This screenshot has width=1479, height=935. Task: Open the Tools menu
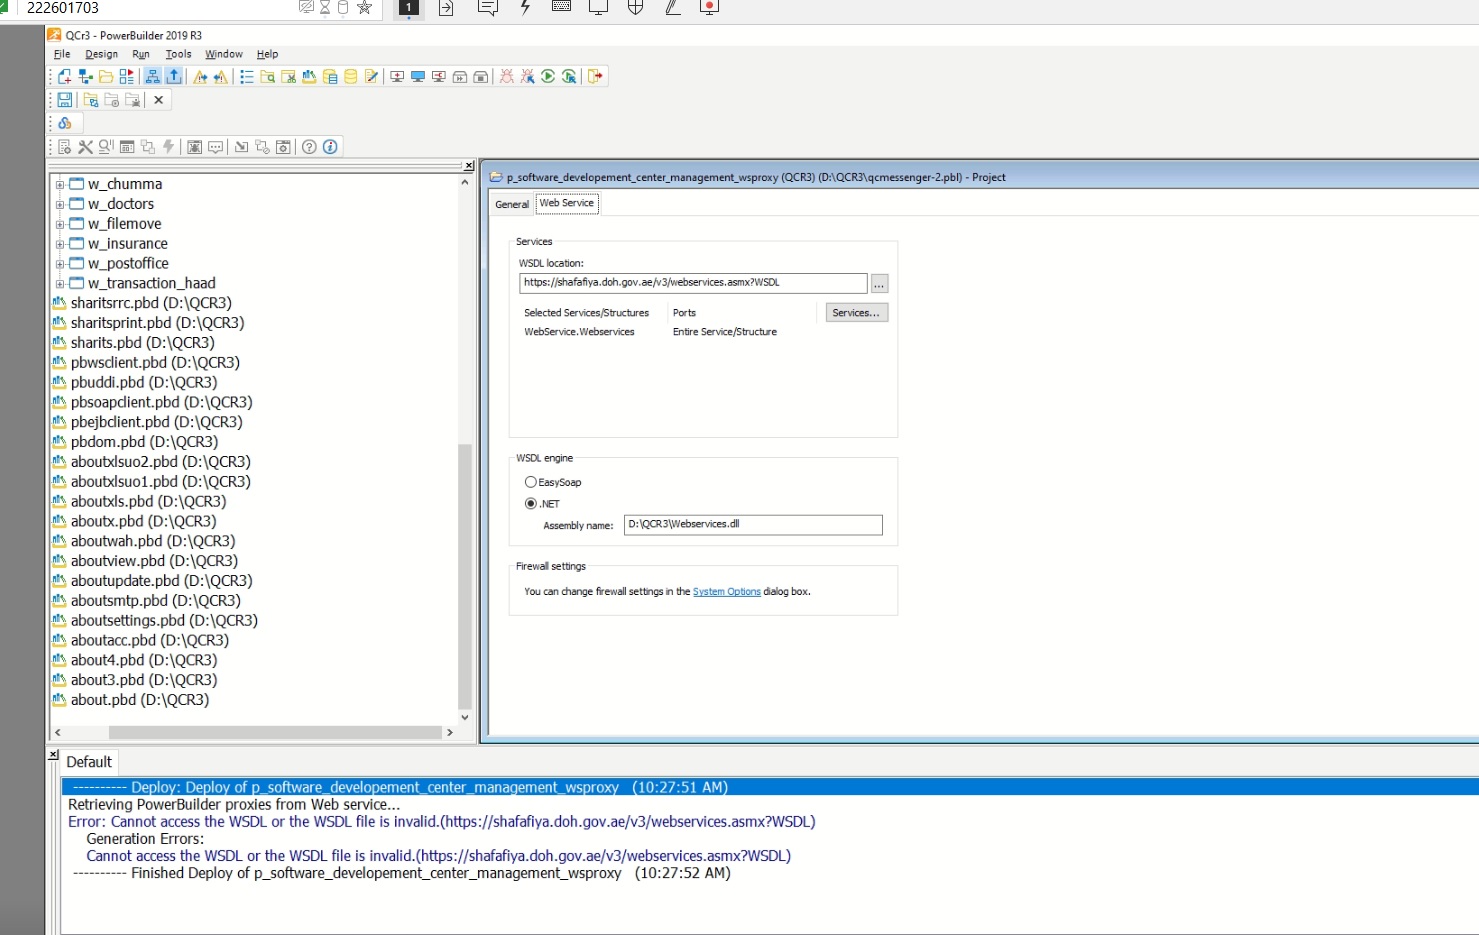(178, 54)
